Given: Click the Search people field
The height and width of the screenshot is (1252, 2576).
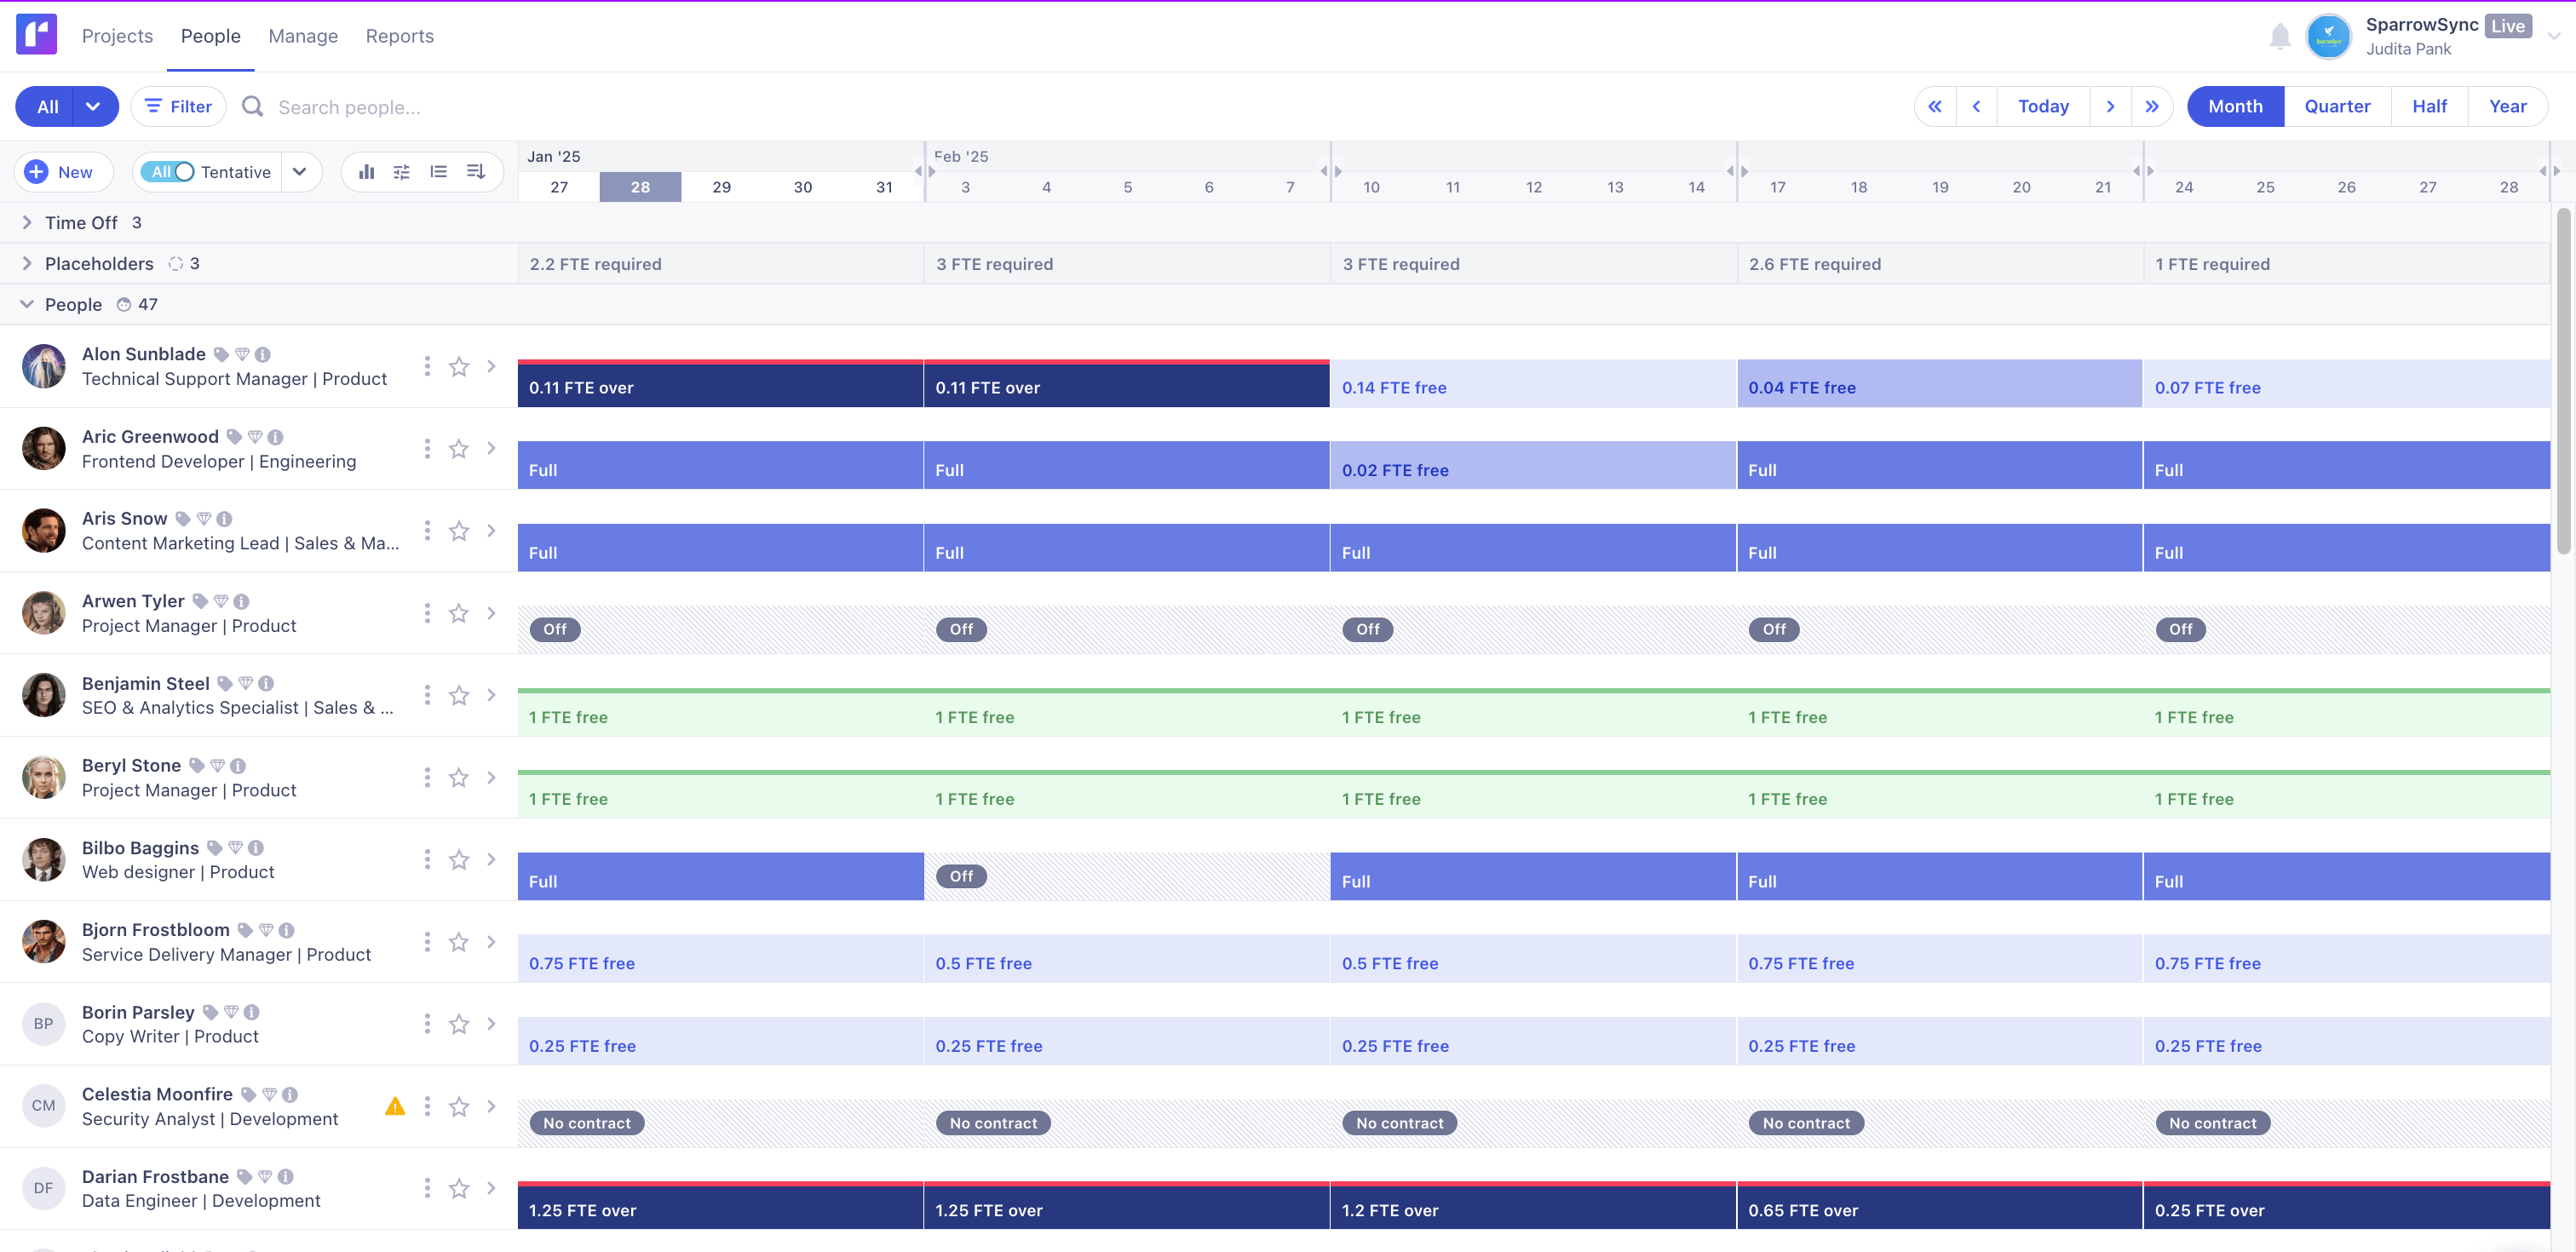Looking at the screenshot, I should pyautogui.click(x=349, y=107).
